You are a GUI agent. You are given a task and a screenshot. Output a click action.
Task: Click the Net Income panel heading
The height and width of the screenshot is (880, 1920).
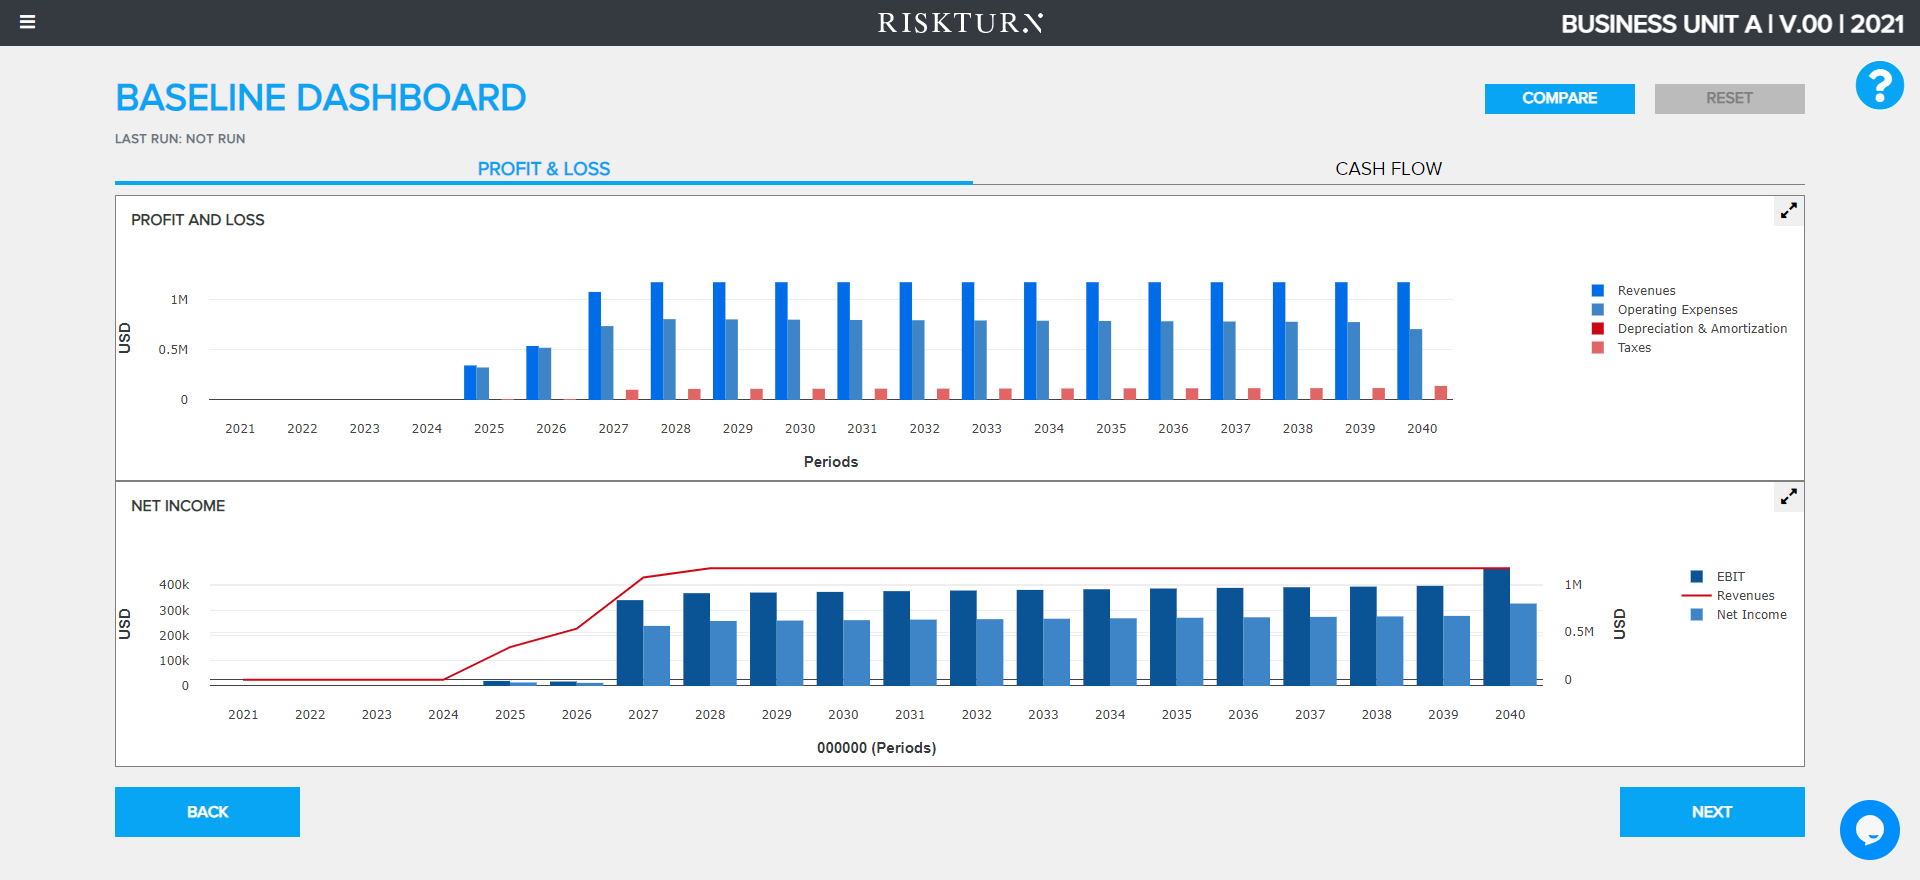pyautogui.click(x=178, y=506)
